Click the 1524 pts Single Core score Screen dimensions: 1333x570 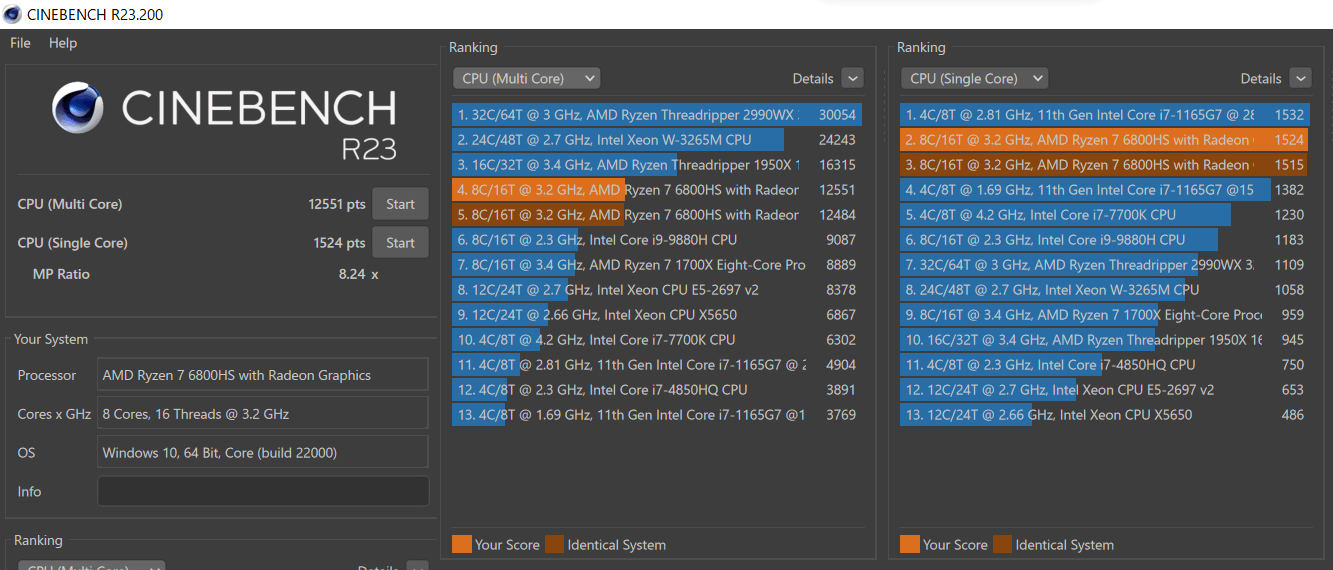tap(340, 243)
